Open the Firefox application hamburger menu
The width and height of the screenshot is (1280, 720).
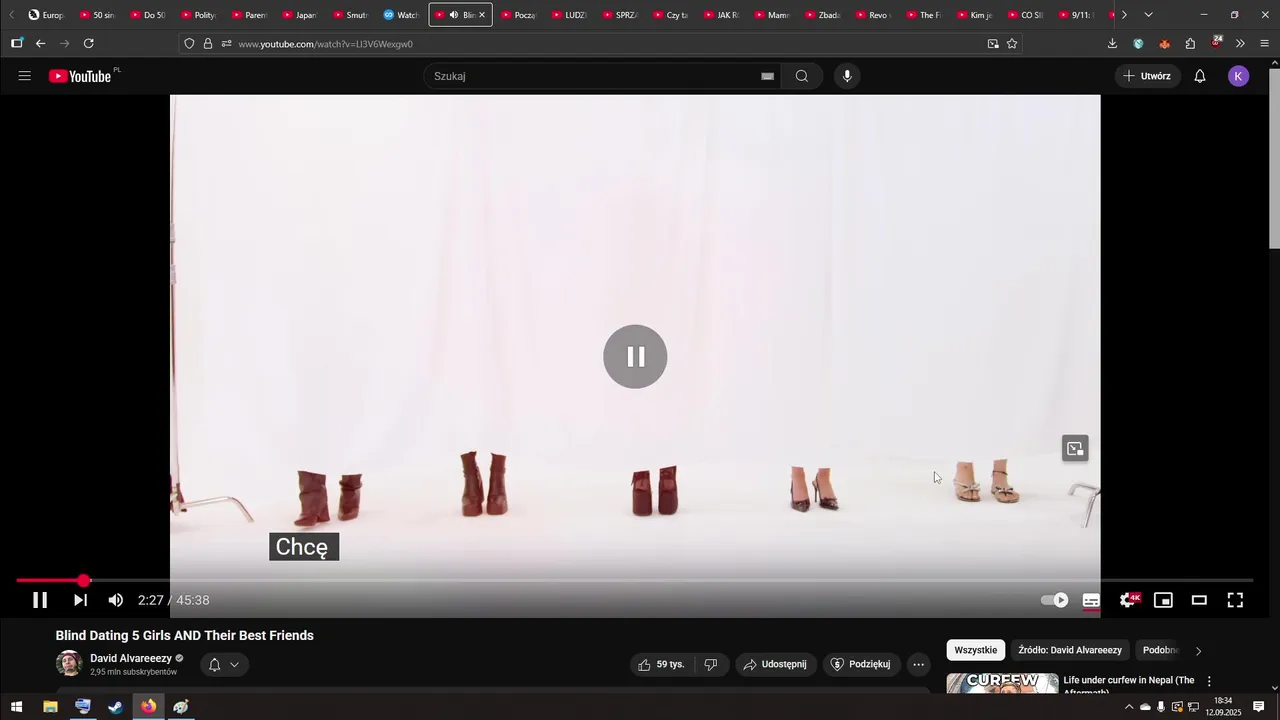pos(1265,44)
